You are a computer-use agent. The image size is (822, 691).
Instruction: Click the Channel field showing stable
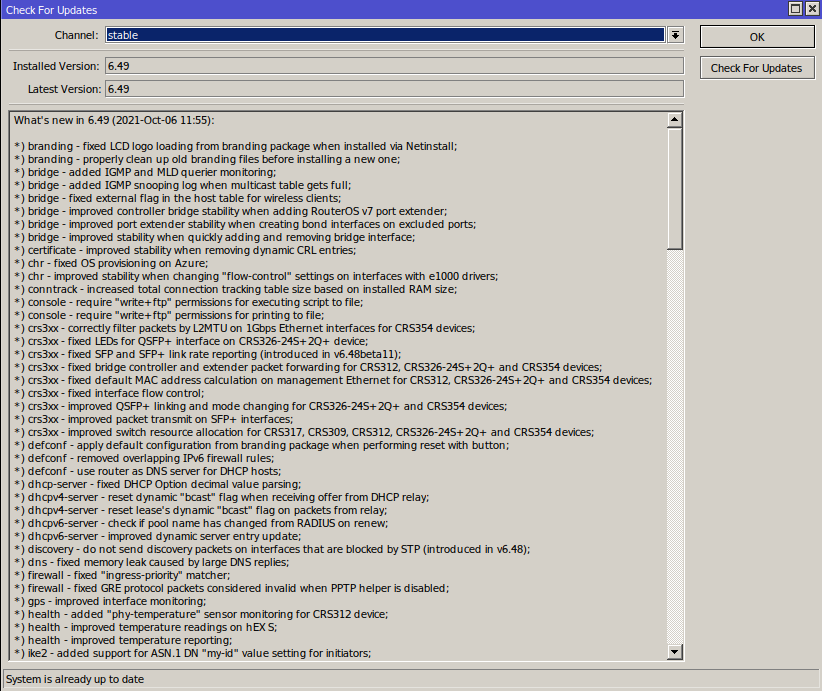pos(384,35)
